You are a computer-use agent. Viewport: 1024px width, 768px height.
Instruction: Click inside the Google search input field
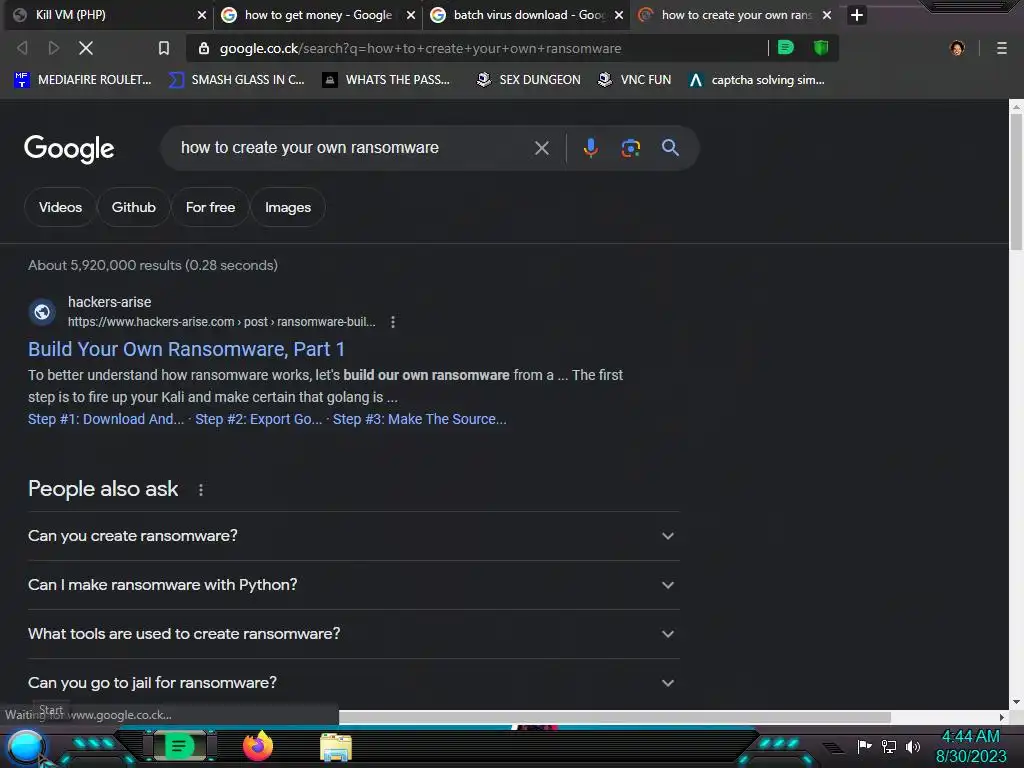[353, 148]
